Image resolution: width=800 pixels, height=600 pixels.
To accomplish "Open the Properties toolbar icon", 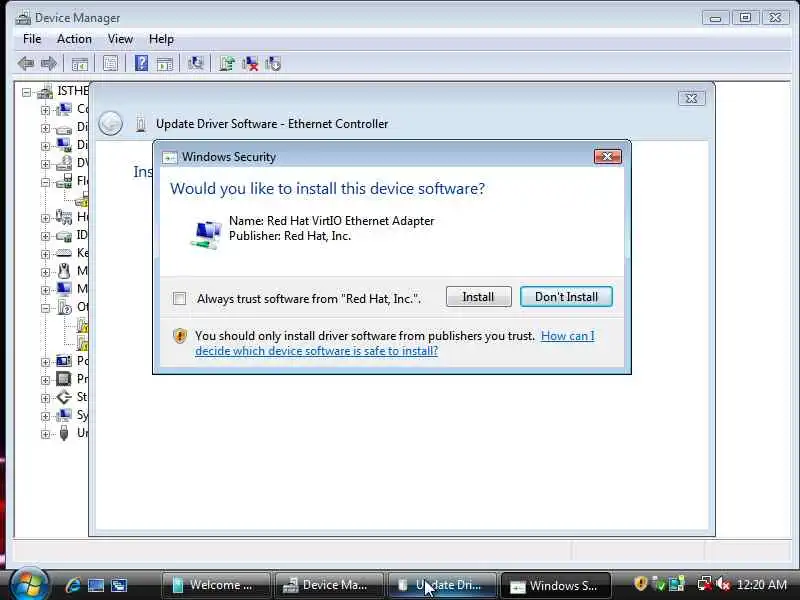I will (x=110, y=64).
